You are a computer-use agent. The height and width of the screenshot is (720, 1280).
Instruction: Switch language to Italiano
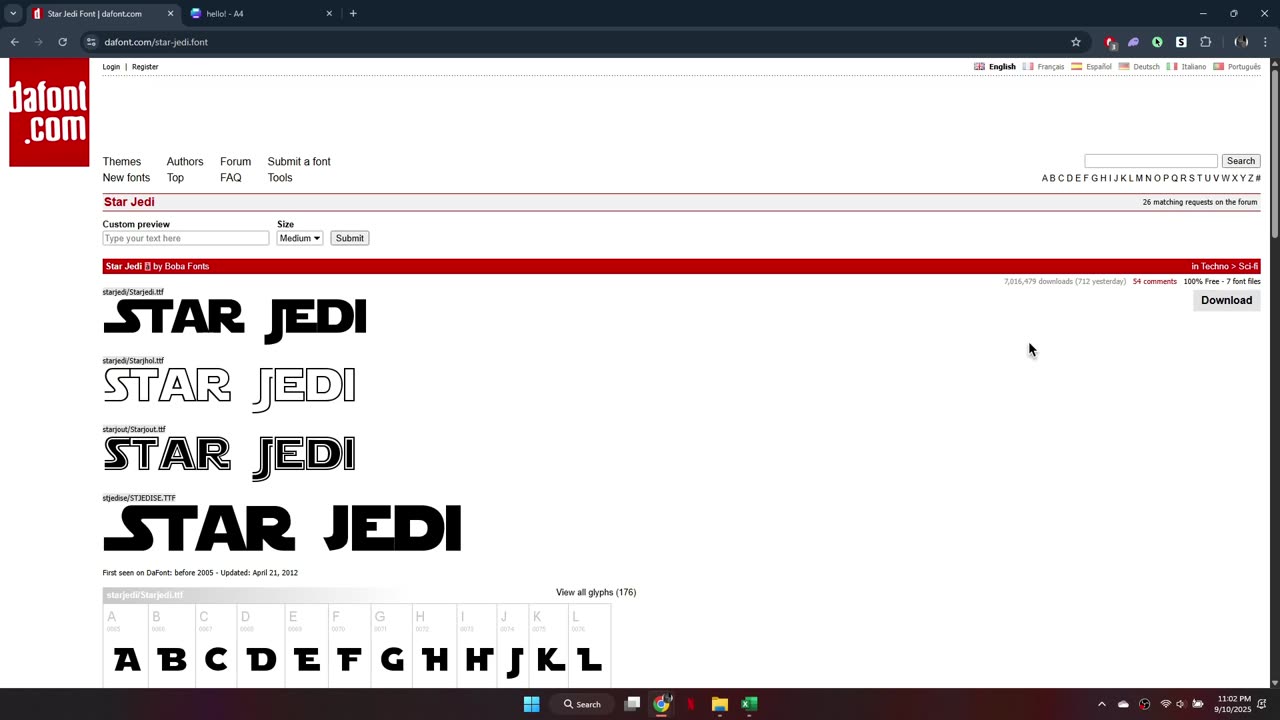1193,67
